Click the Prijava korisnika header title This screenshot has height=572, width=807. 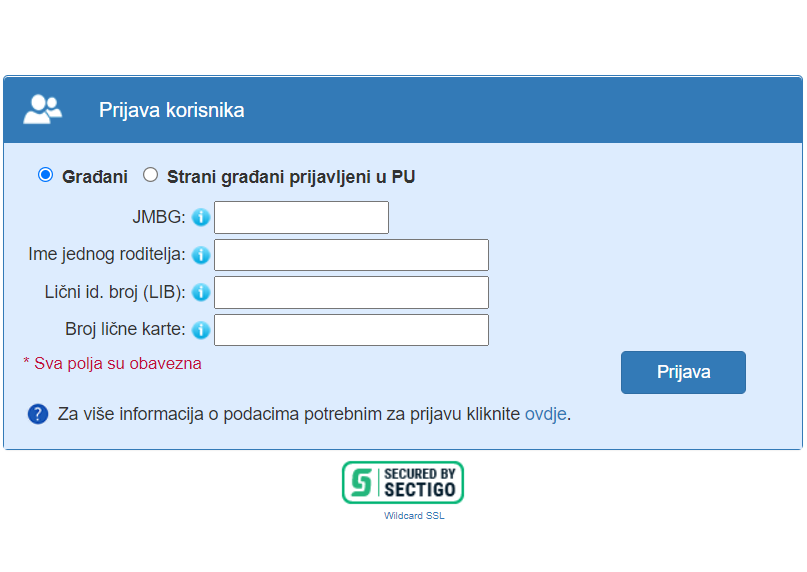[x=171, y=110]
